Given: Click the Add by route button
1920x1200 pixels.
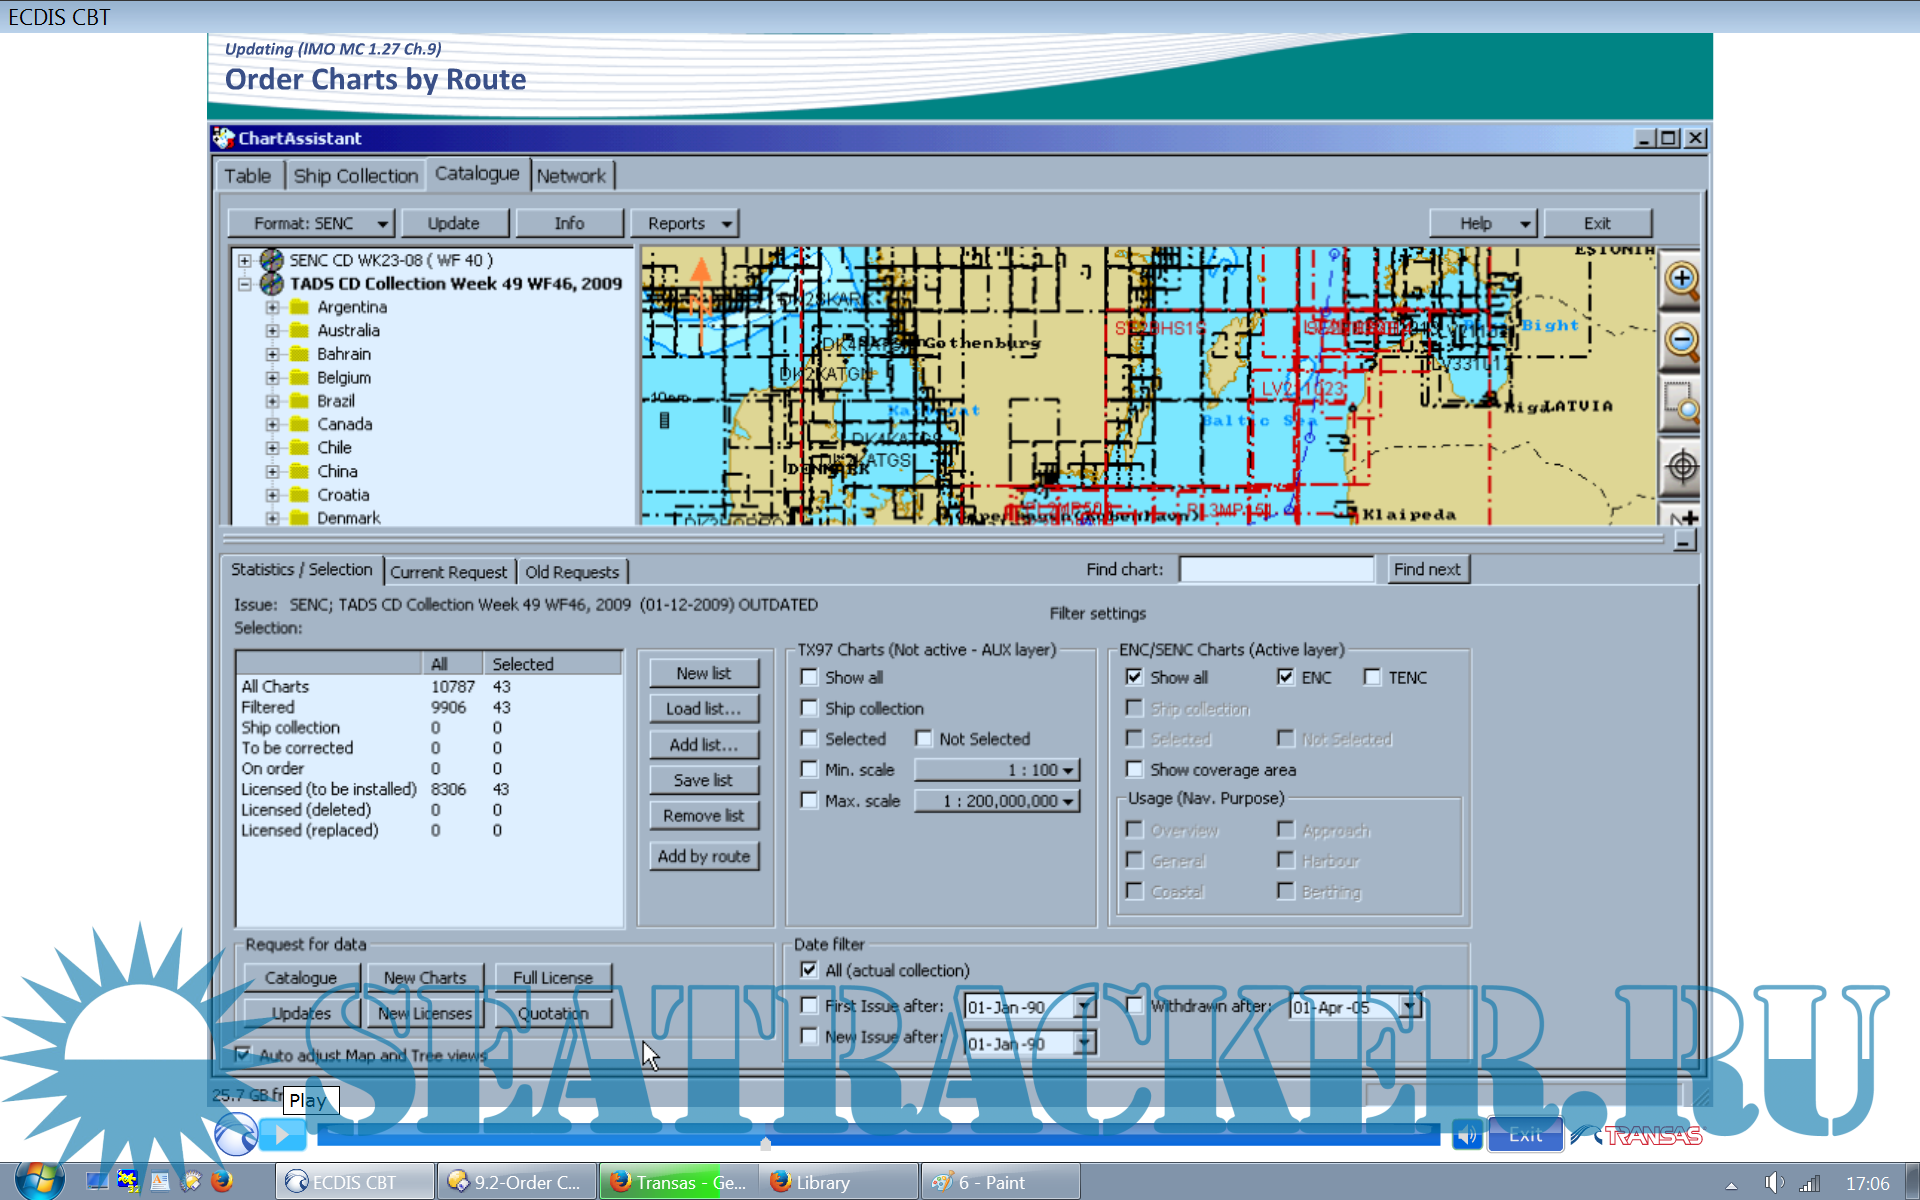Looking at the screenshot, I should 703,856.
